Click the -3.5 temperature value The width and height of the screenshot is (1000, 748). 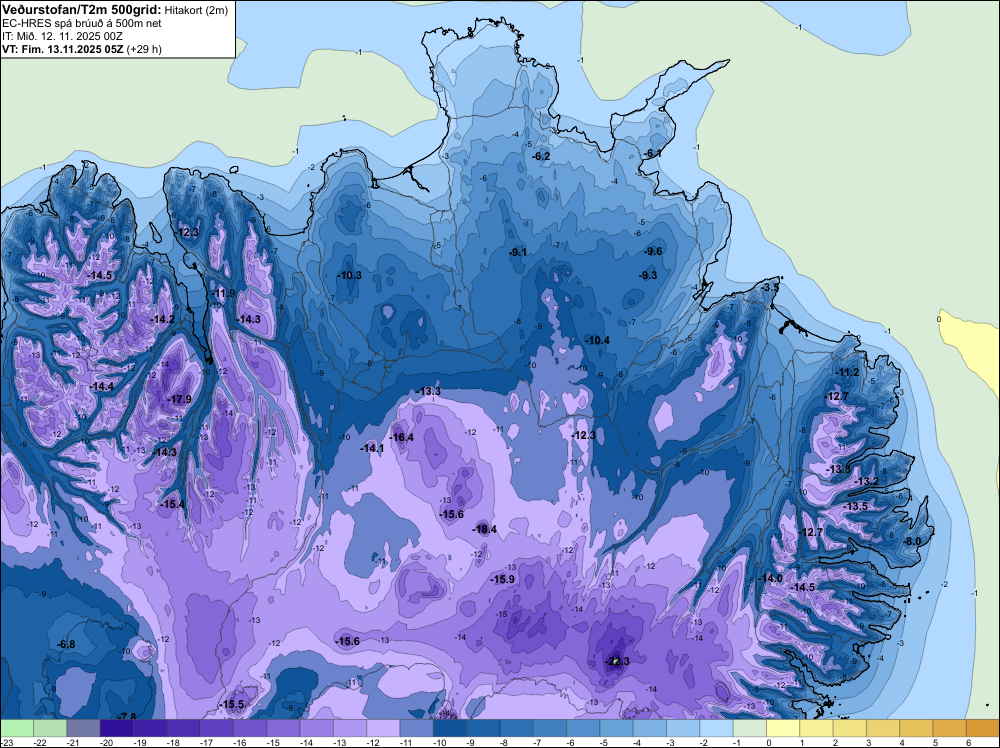770,288
